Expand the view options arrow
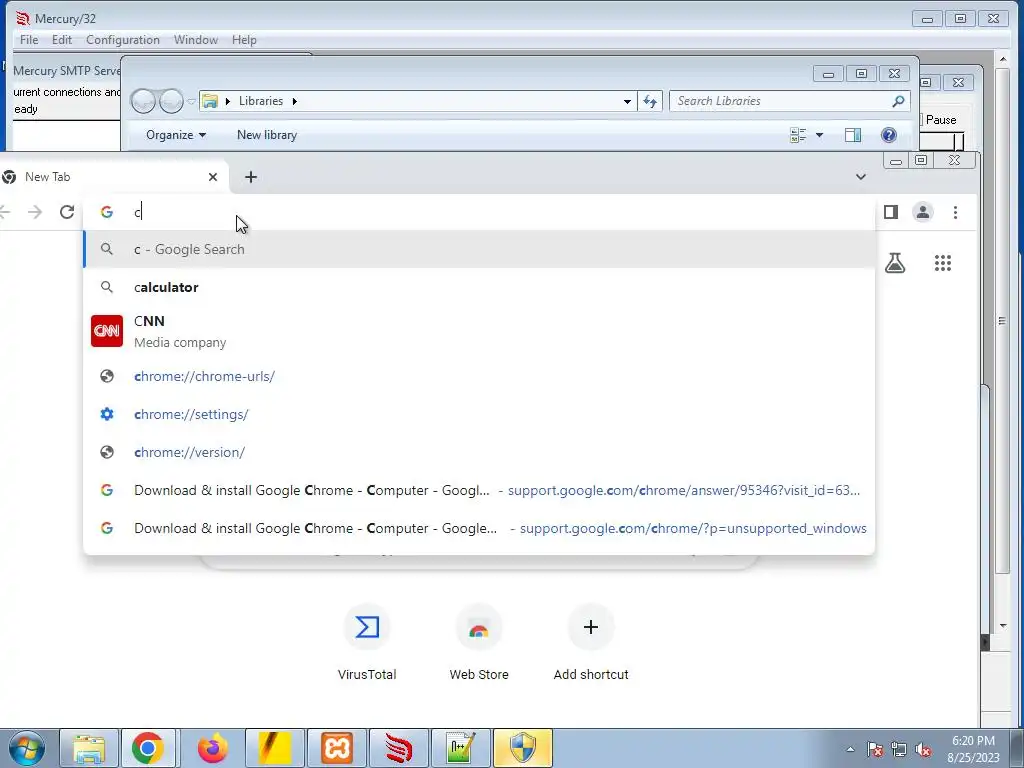1024x768 pixels. point(820,135)
